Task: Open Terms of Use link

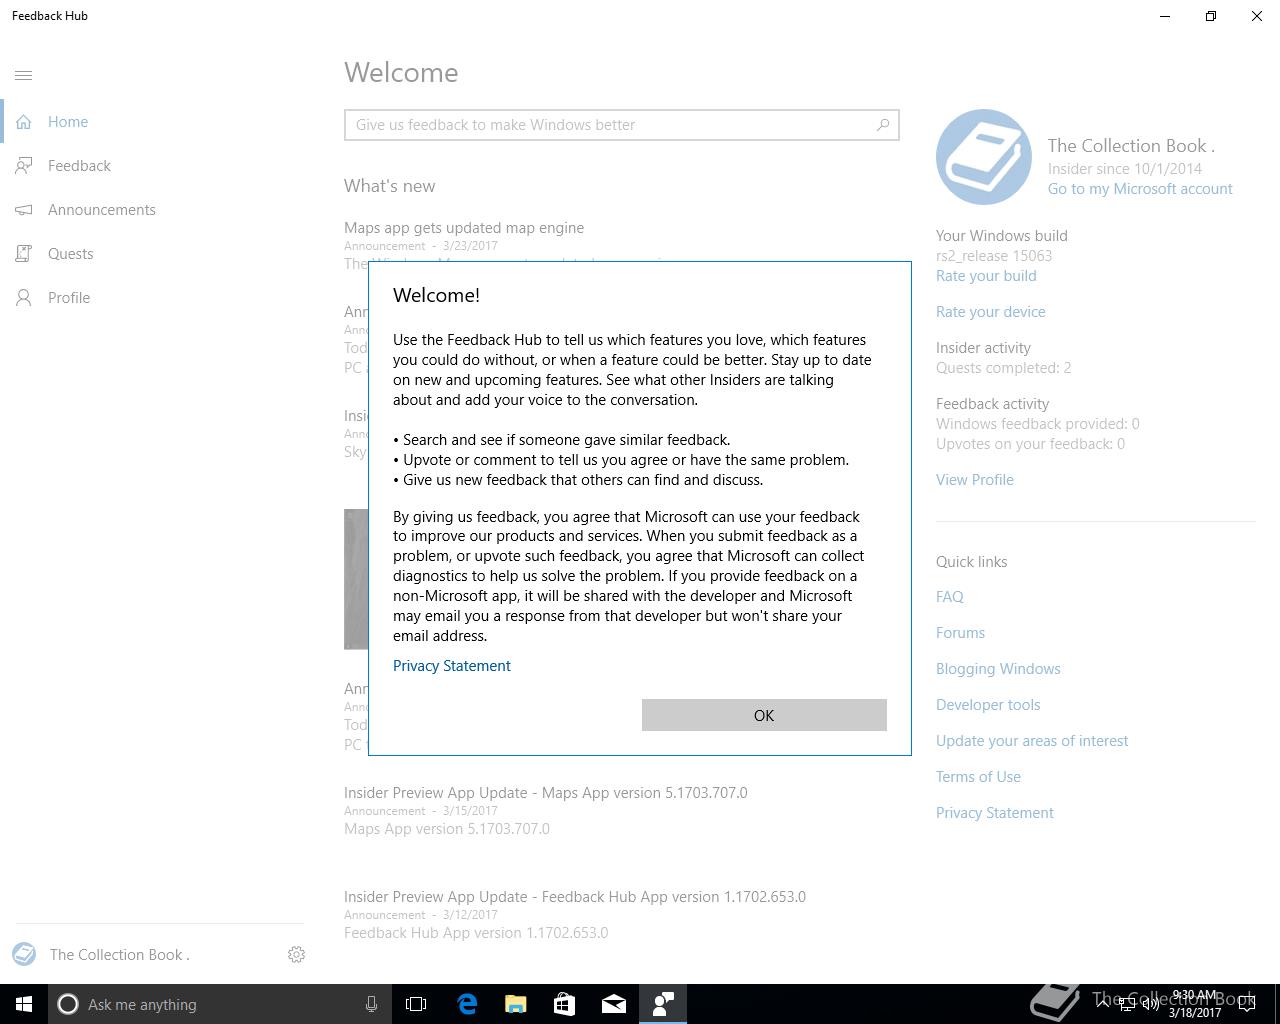Action: (978, 777)
